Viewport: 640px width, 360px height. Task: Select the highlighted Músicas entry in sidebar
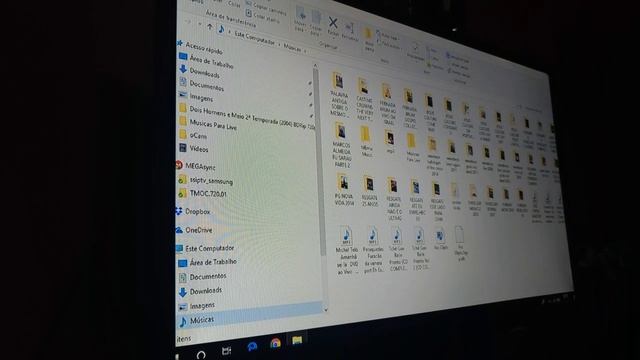tap(249, 316)
